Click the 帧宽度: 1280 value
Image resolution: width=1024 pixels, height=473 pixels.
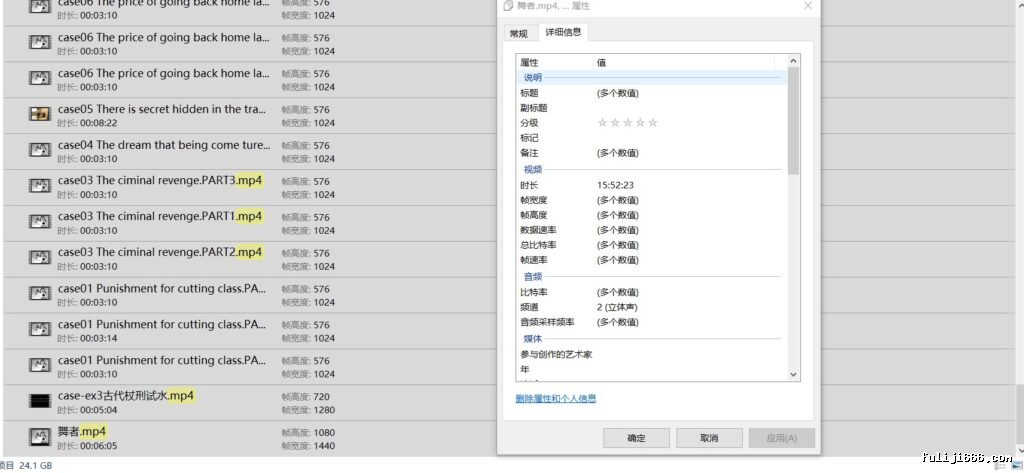pos(324,410)
